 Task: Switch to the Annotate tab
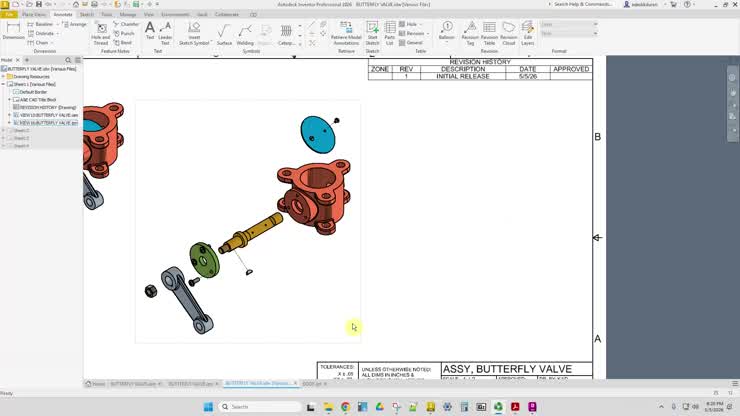(63, 15)
